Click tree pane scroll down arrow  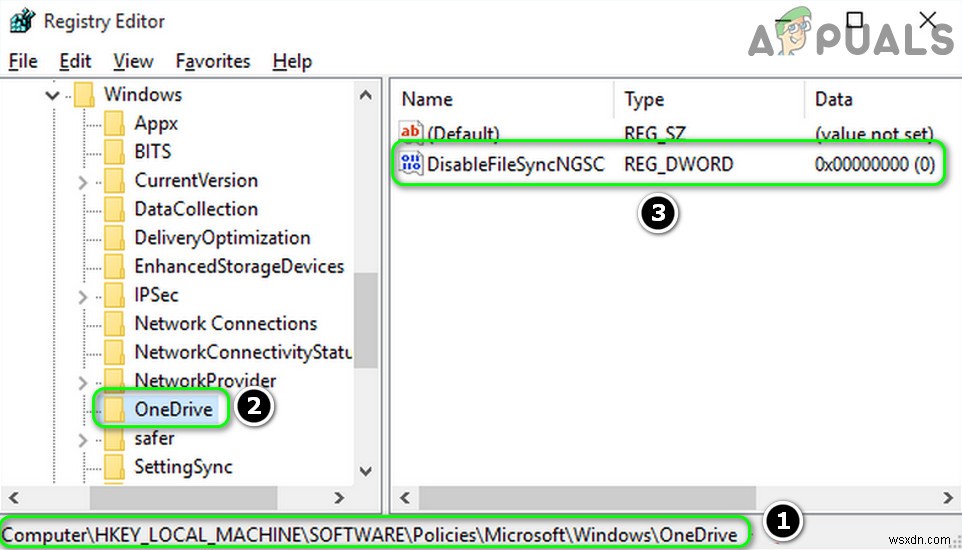[366, 471]
